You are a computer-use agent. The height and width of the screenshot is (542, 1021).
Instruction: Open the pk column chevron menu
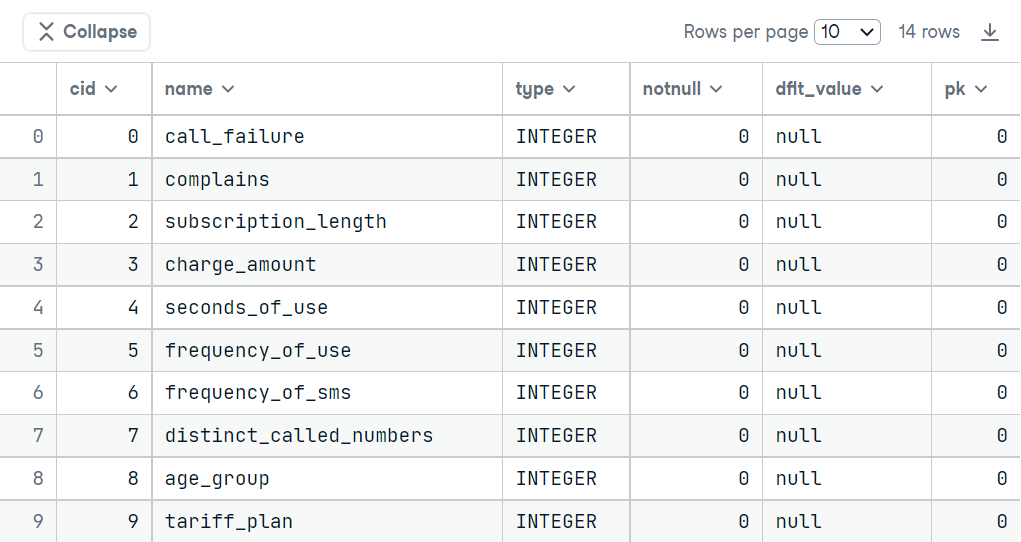tap(981, 89)
